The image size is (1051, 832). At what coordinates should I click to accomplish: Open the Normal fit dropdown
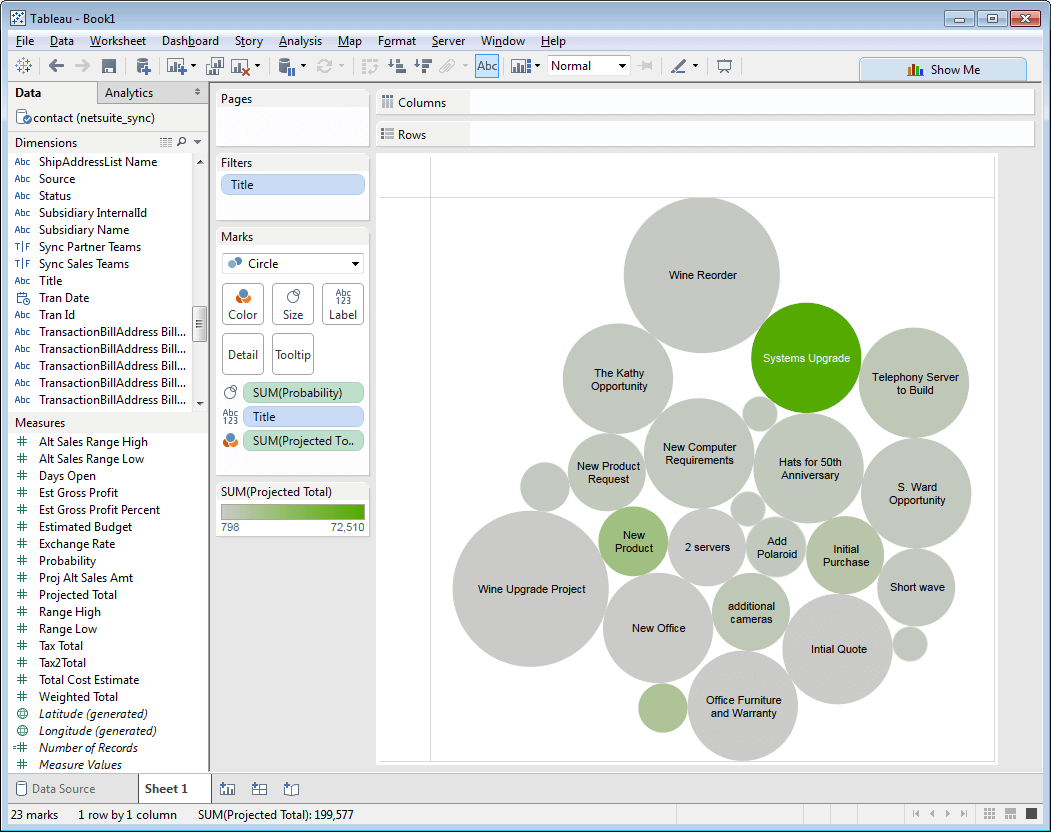[x=588, y=66]
